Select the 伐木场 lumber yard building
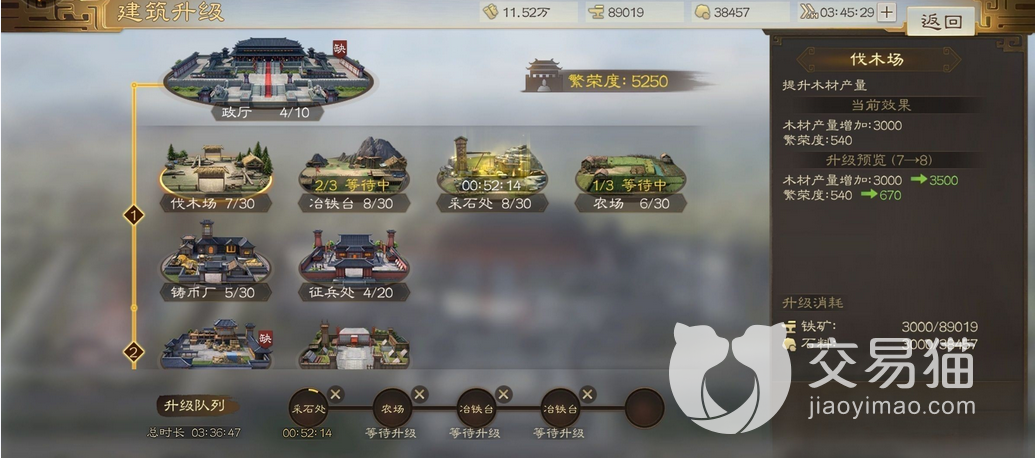 [216, 175]
